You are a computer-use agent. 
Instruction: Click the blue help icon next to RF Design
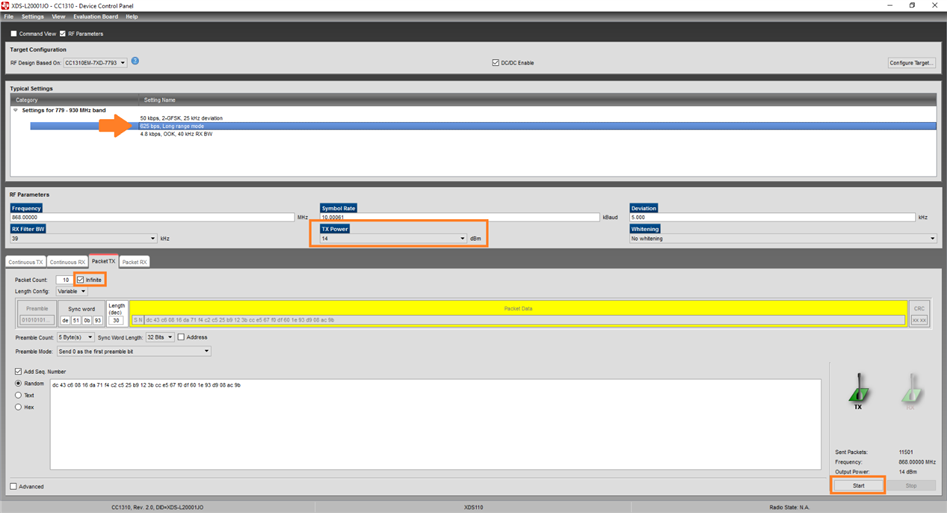[135, 61]
